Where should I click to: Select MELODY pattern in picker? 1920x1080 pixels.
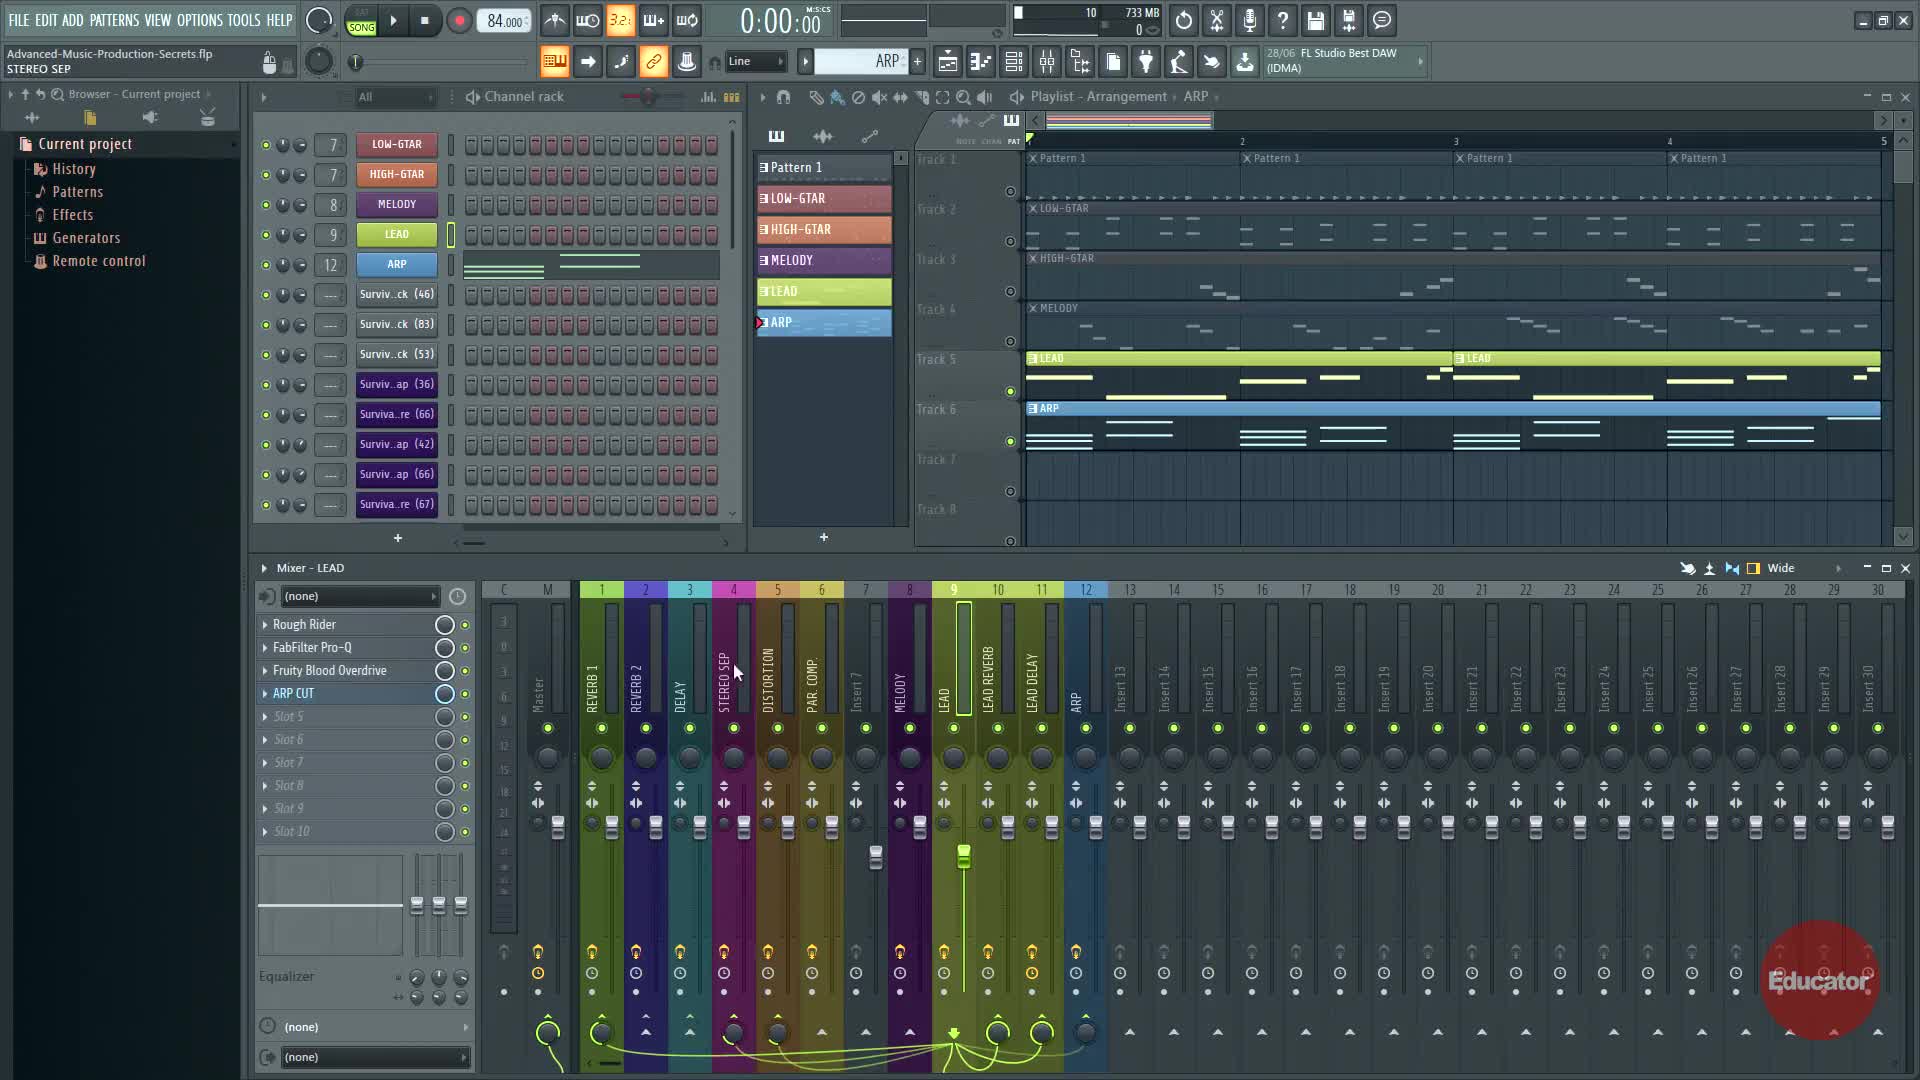click(824, 261)
